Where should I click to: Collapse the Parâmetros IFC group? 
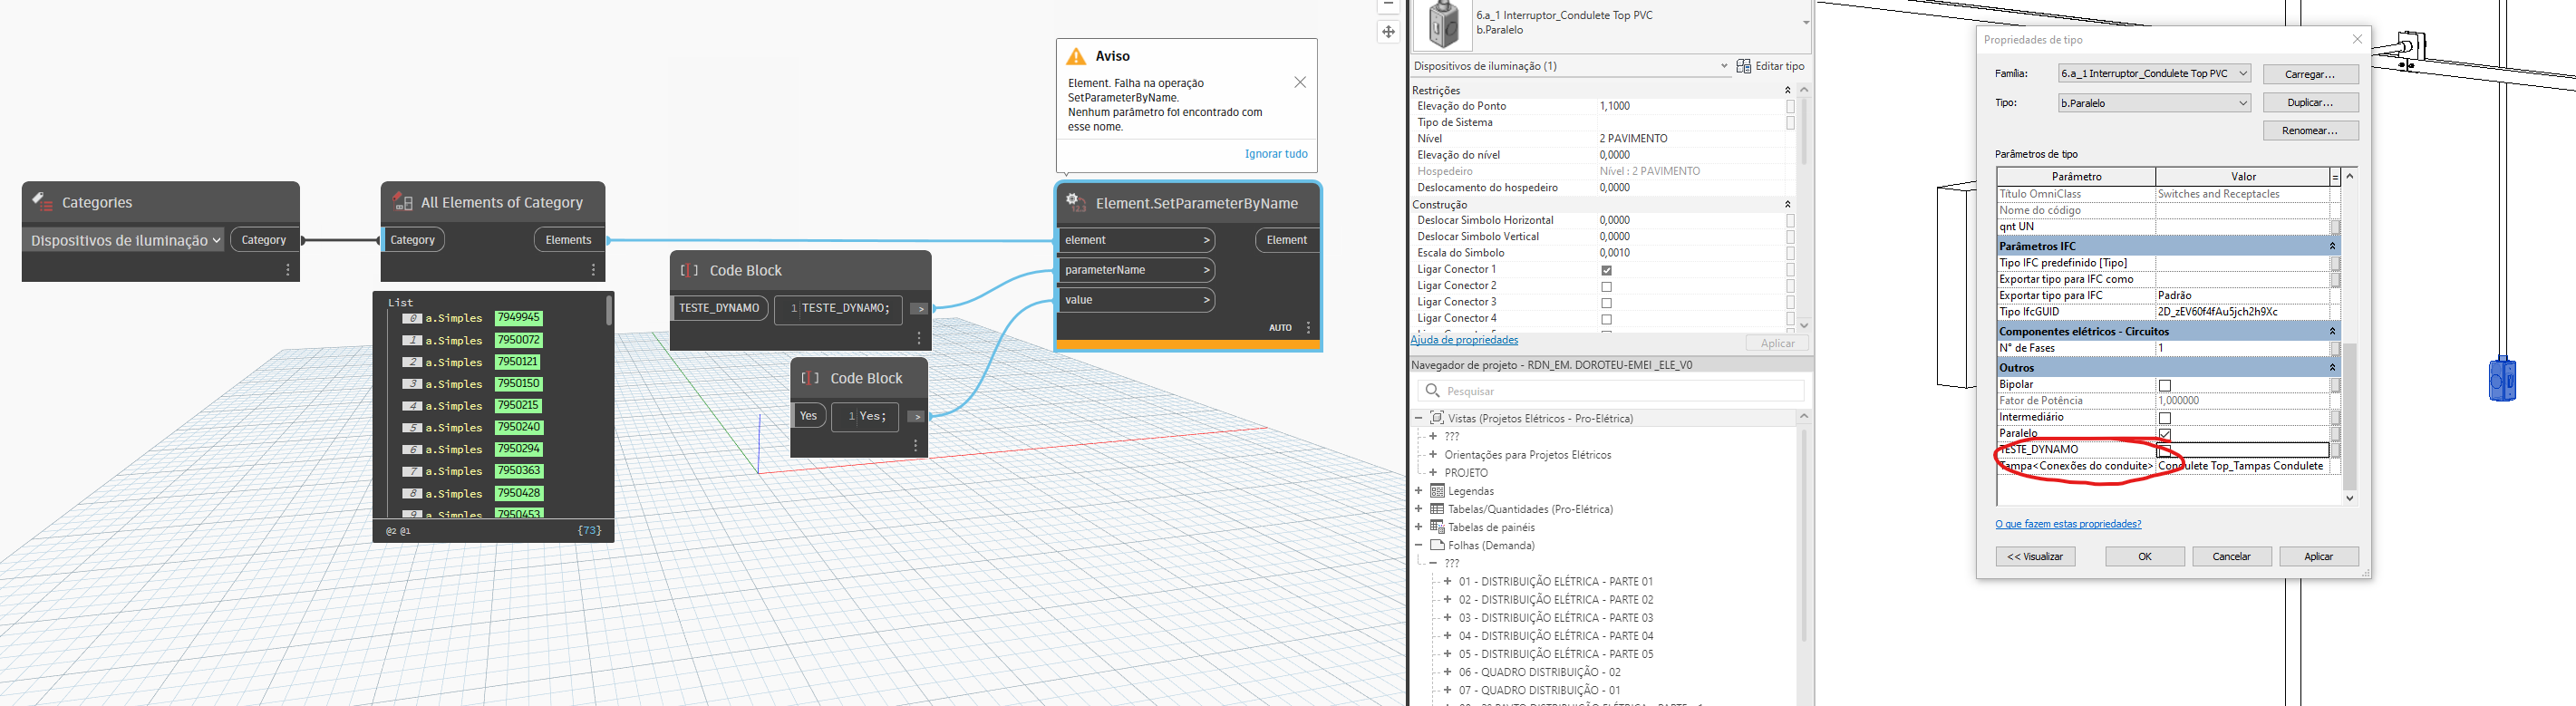click(x=2332, y=246)
